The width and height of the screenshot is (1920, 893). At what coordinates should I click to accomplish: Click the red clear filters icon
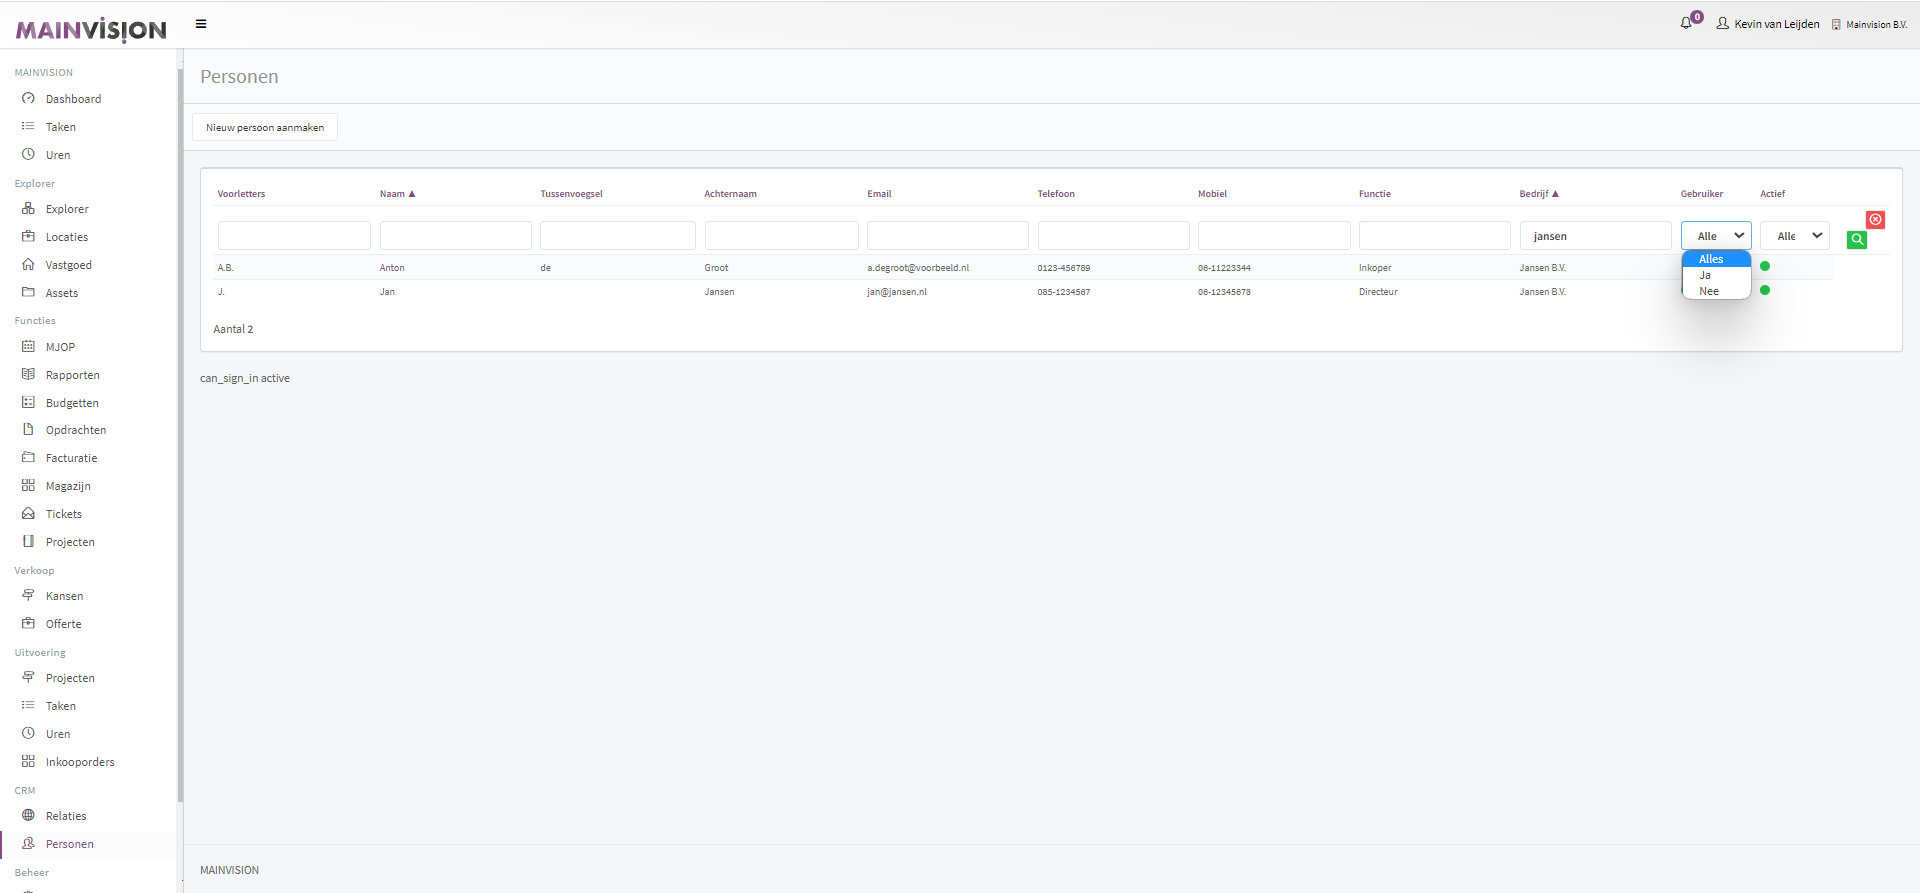(x=1876, y=220)
